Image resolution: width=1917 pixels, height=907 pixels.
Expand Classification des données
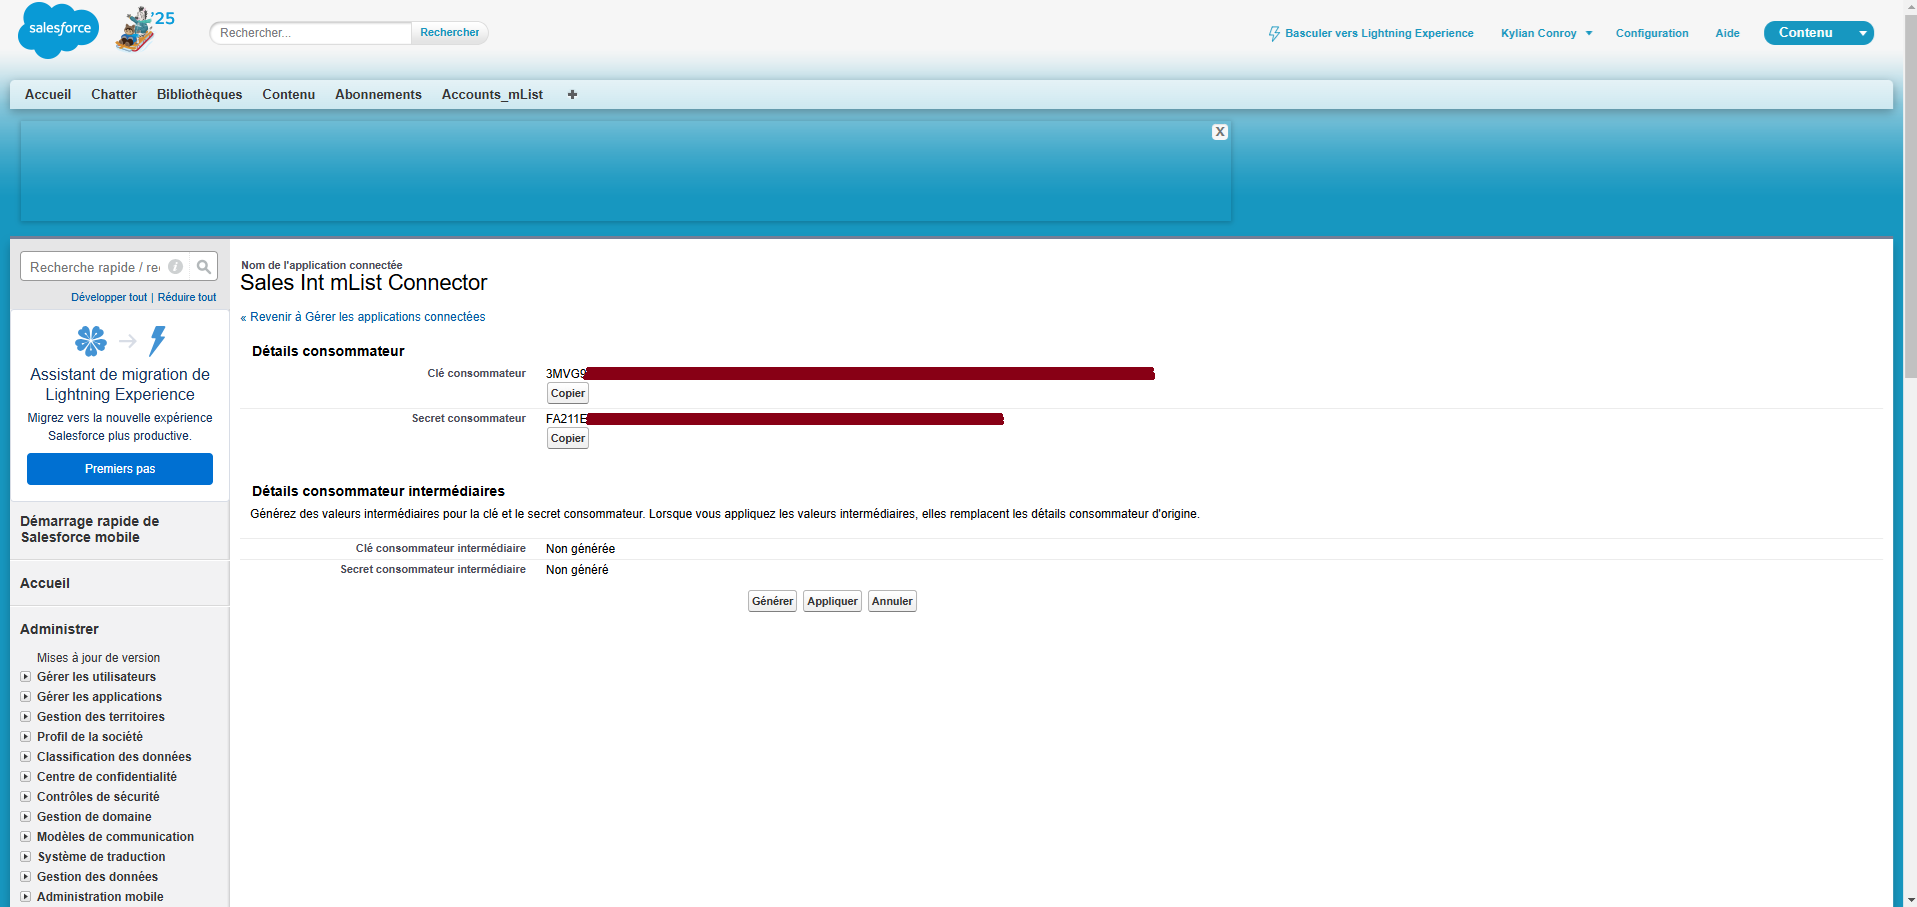pos(26,757)
